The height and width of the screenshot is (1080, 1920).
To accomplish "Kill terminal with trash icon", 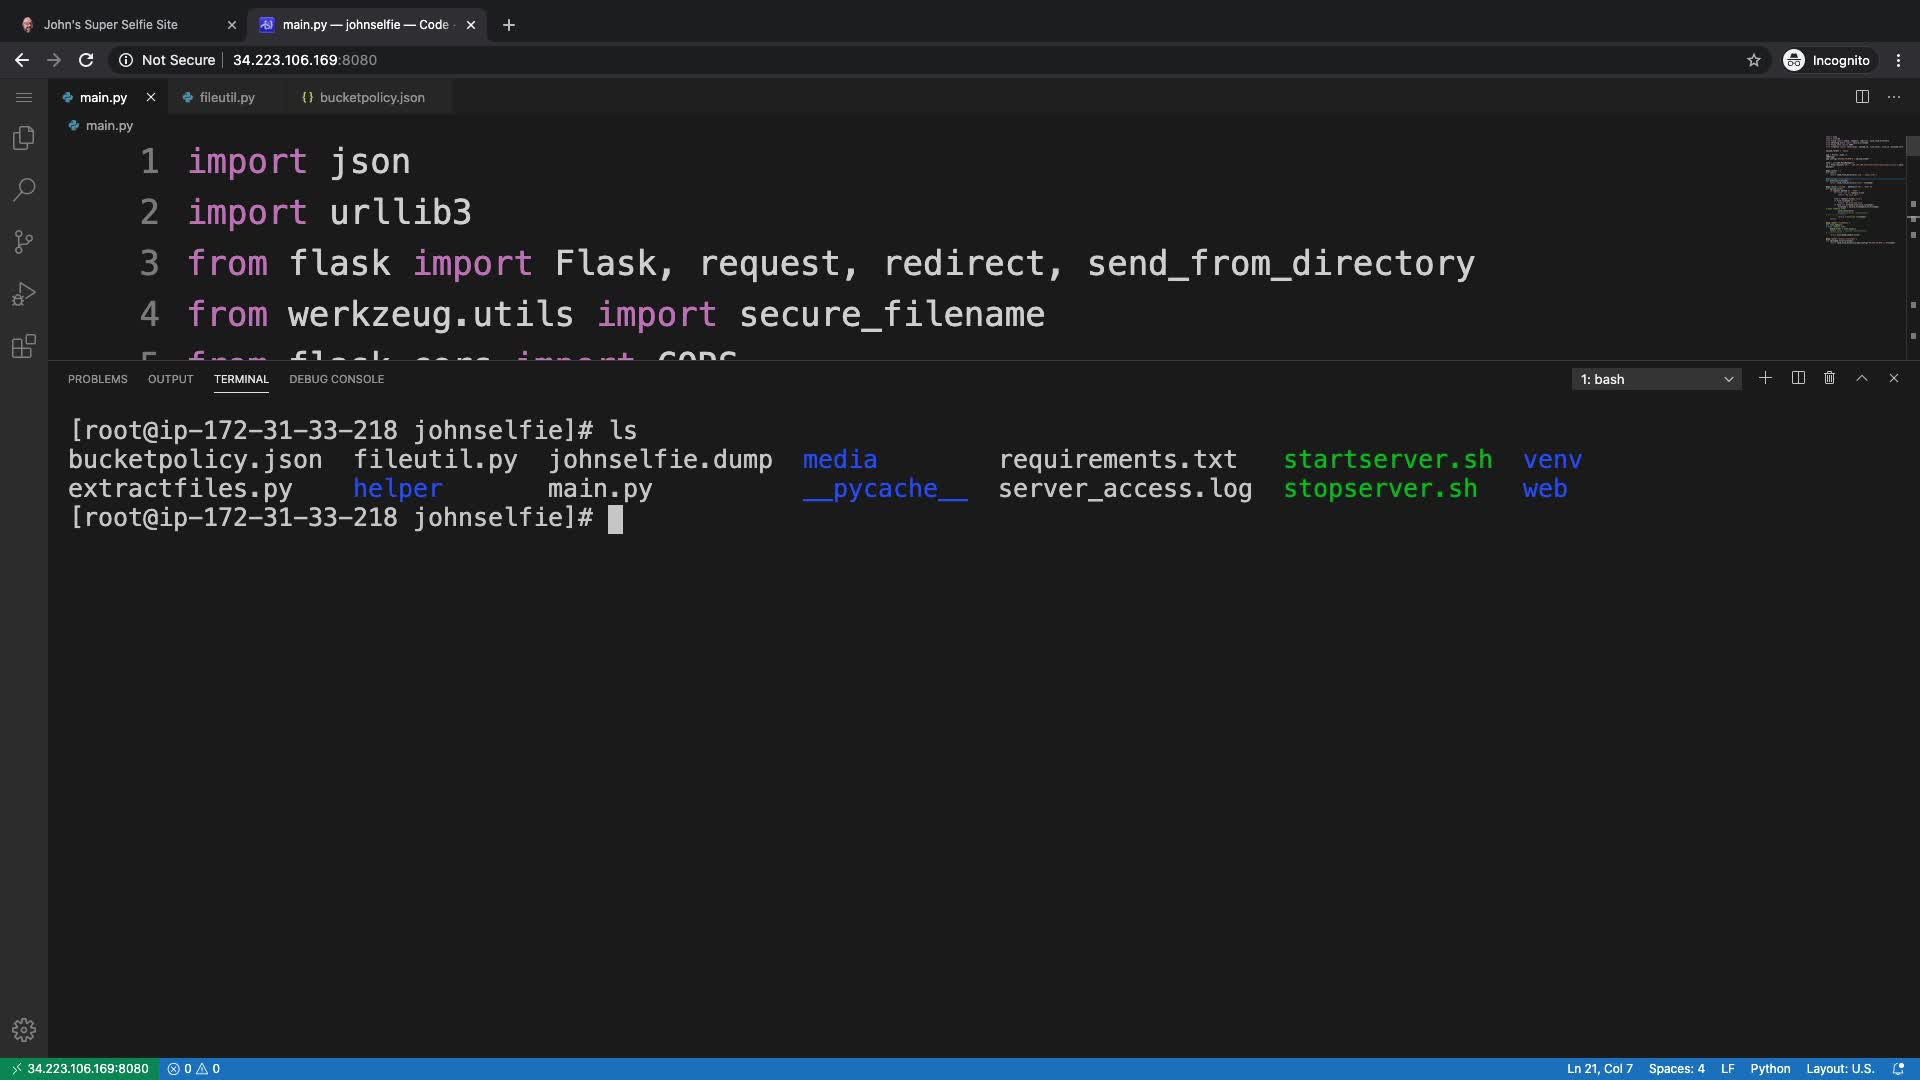I will click(1829, 378).
